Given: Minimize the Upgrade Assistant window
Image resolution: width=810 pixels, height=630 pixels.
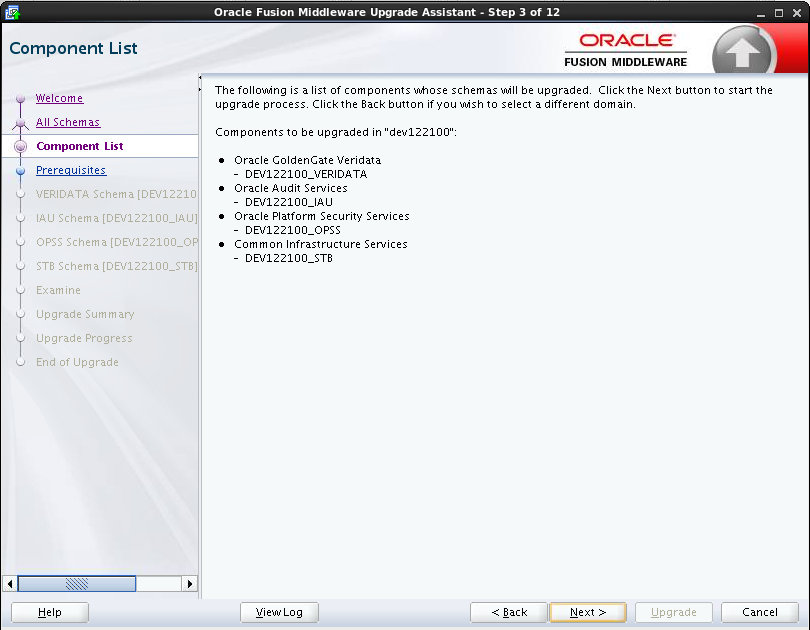Looking at the screenshot, I should pyautogui.click(x=760, y=13).
